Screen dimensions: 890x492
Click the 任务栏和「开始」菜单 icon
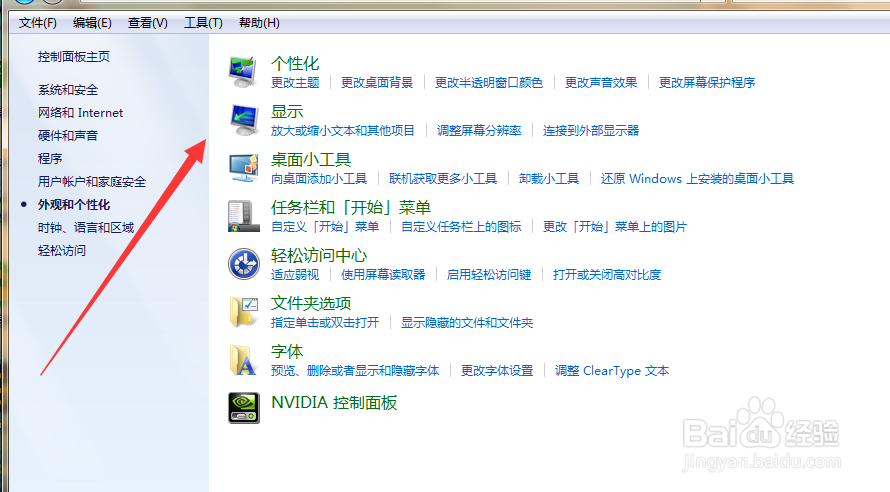click(244, 216)
